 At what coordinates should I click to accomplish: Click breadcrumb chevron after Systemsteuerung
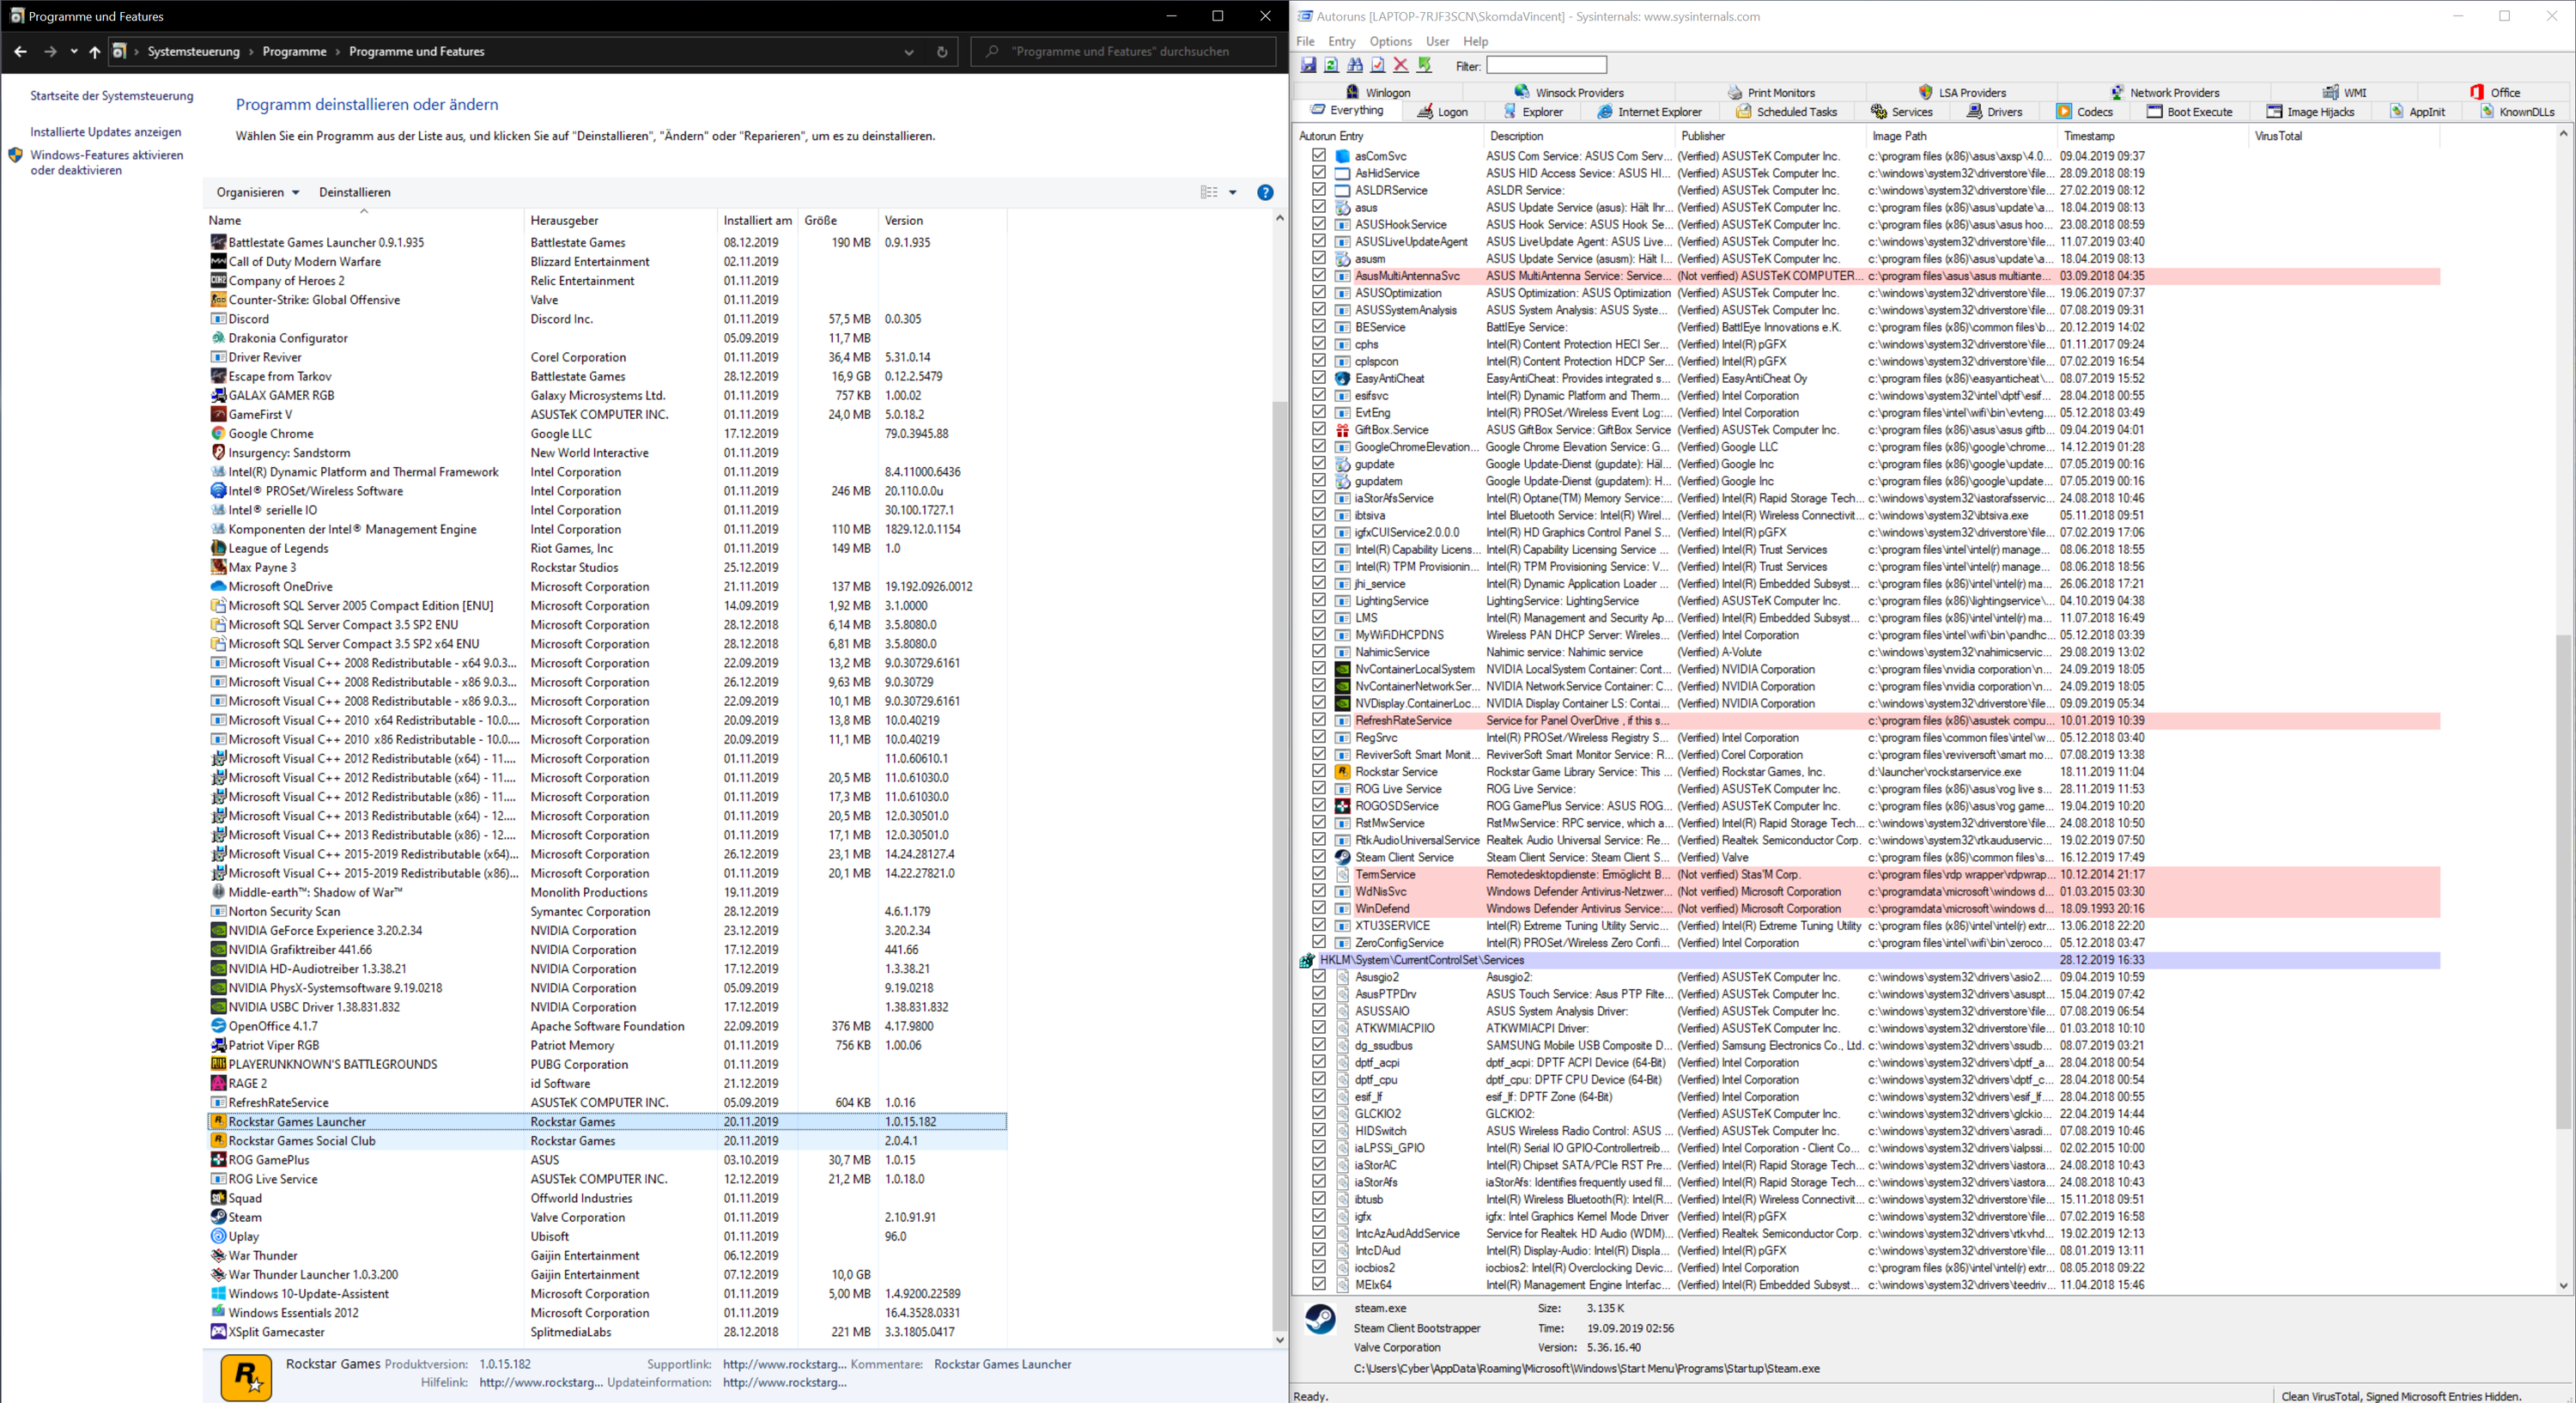pyautogui.click(x=251, y=52)
